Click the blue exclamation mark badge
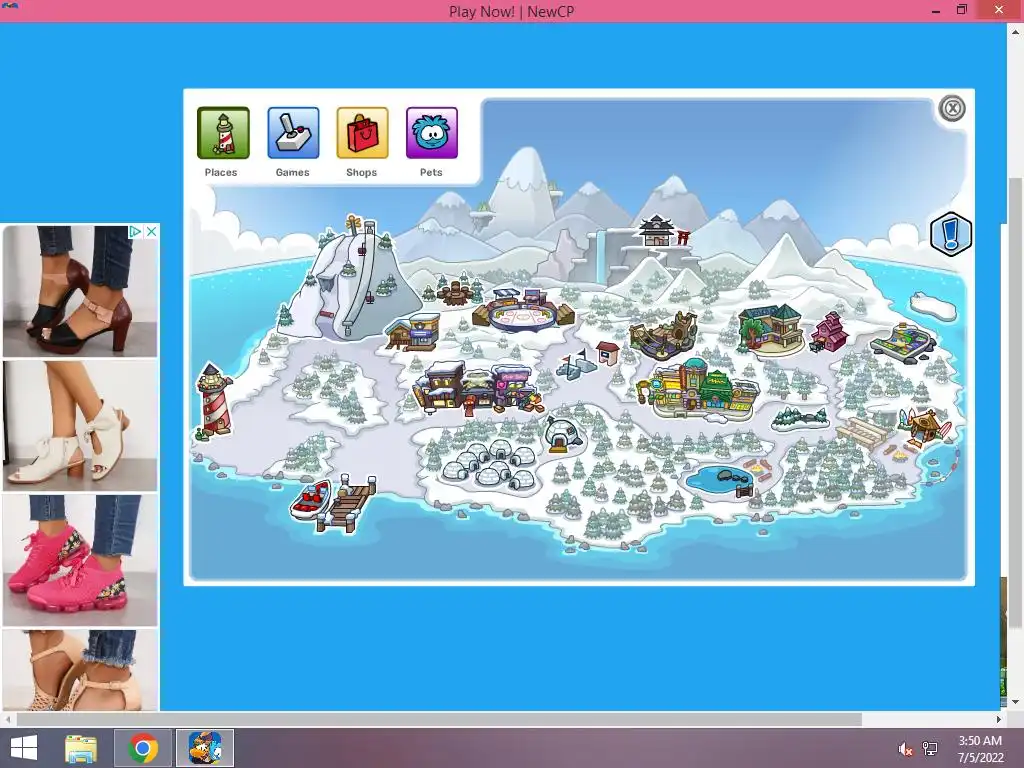The image size is (1024, 768). tap(951, 234)
